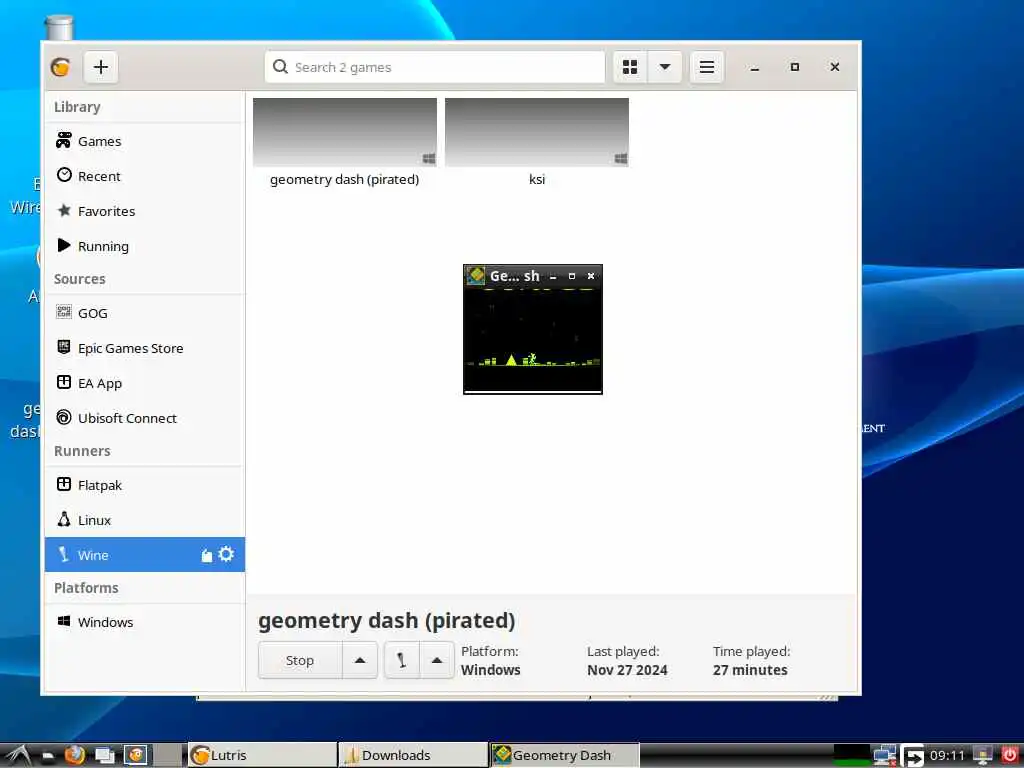The height and width of the screenshot is (768, 1024).
Task: Click the network icon in system tray
Action: click(885, 755)
